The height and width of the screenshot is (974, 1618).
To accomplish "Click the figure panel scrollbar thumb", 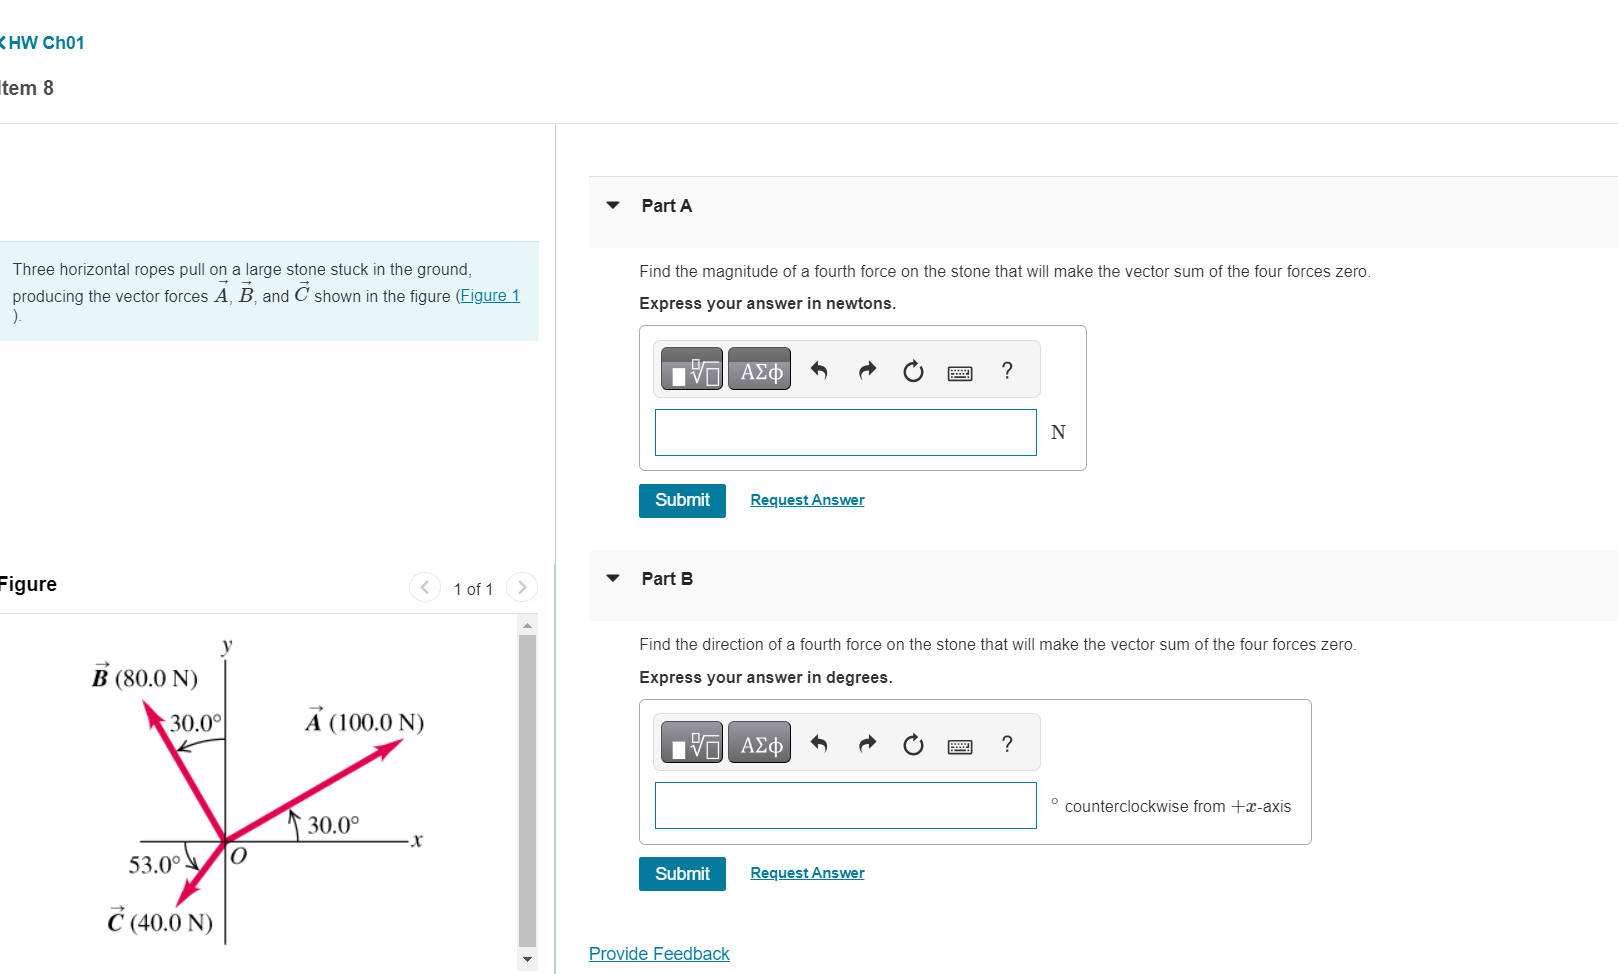I will click(528, 790).
